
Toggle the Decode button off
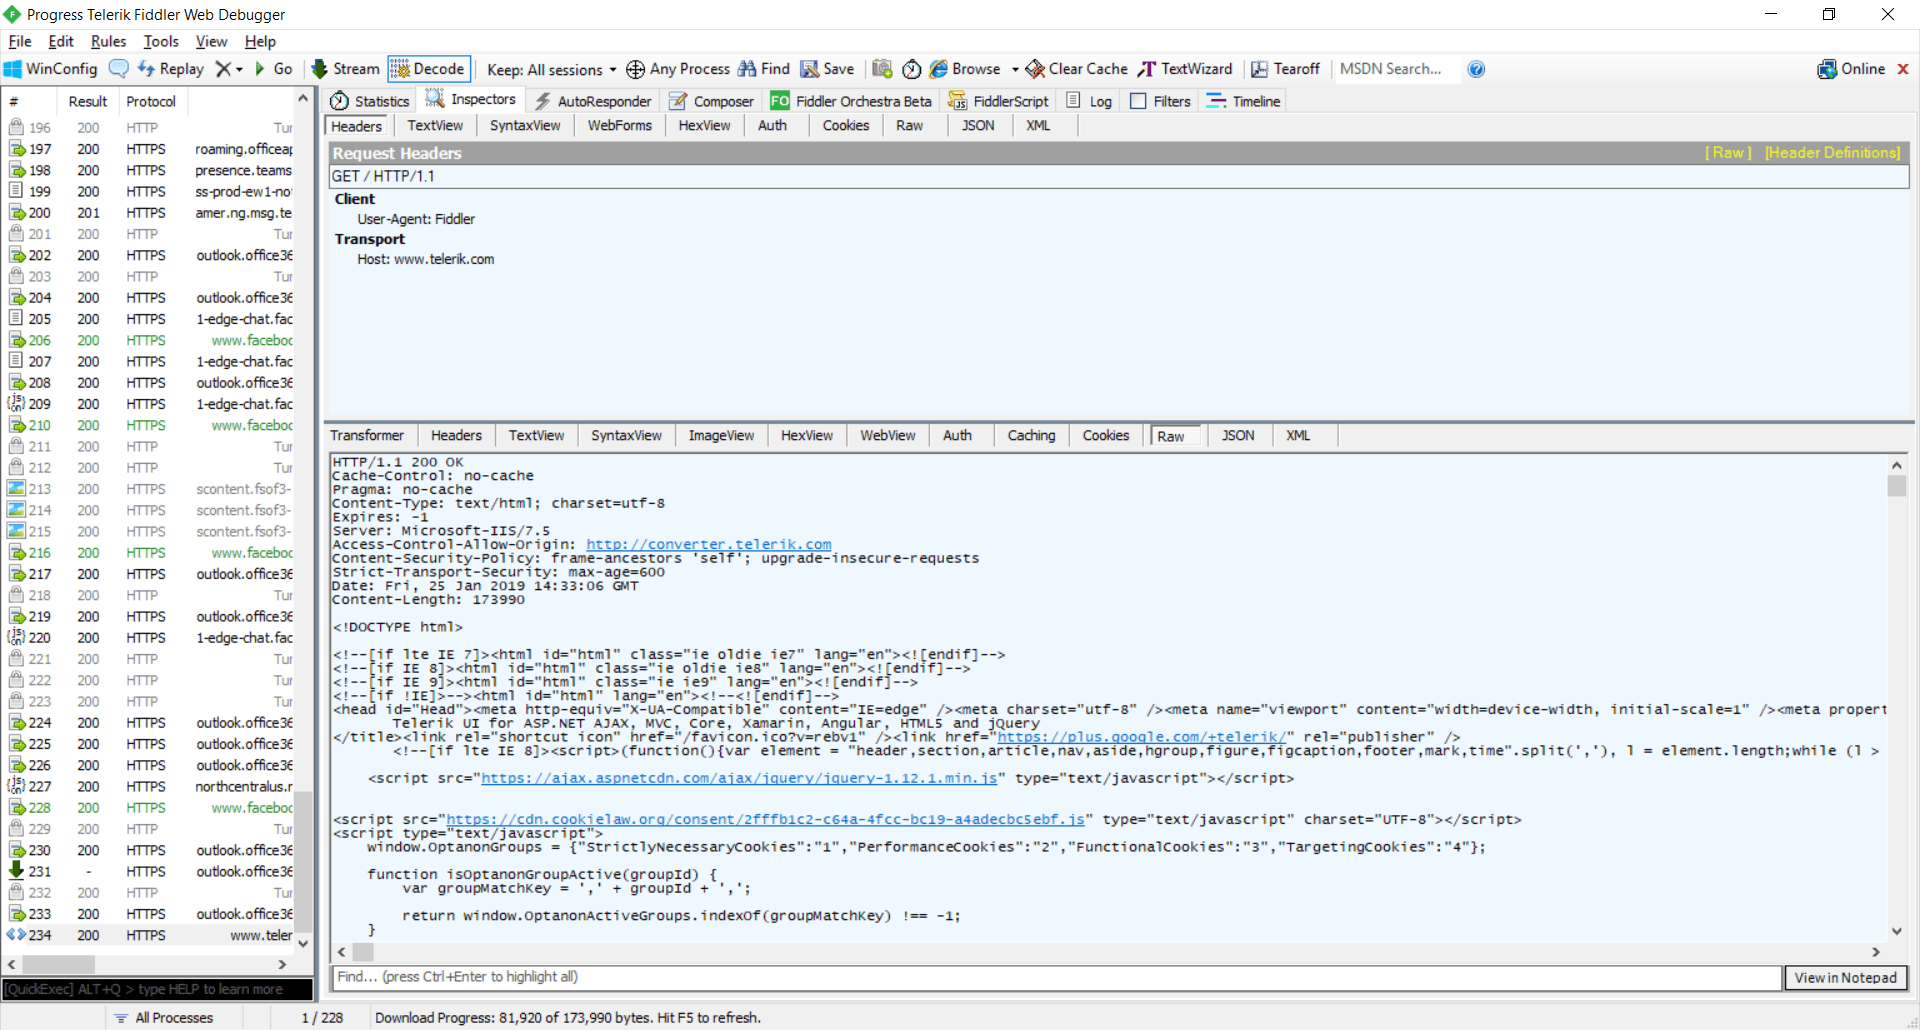429,69
